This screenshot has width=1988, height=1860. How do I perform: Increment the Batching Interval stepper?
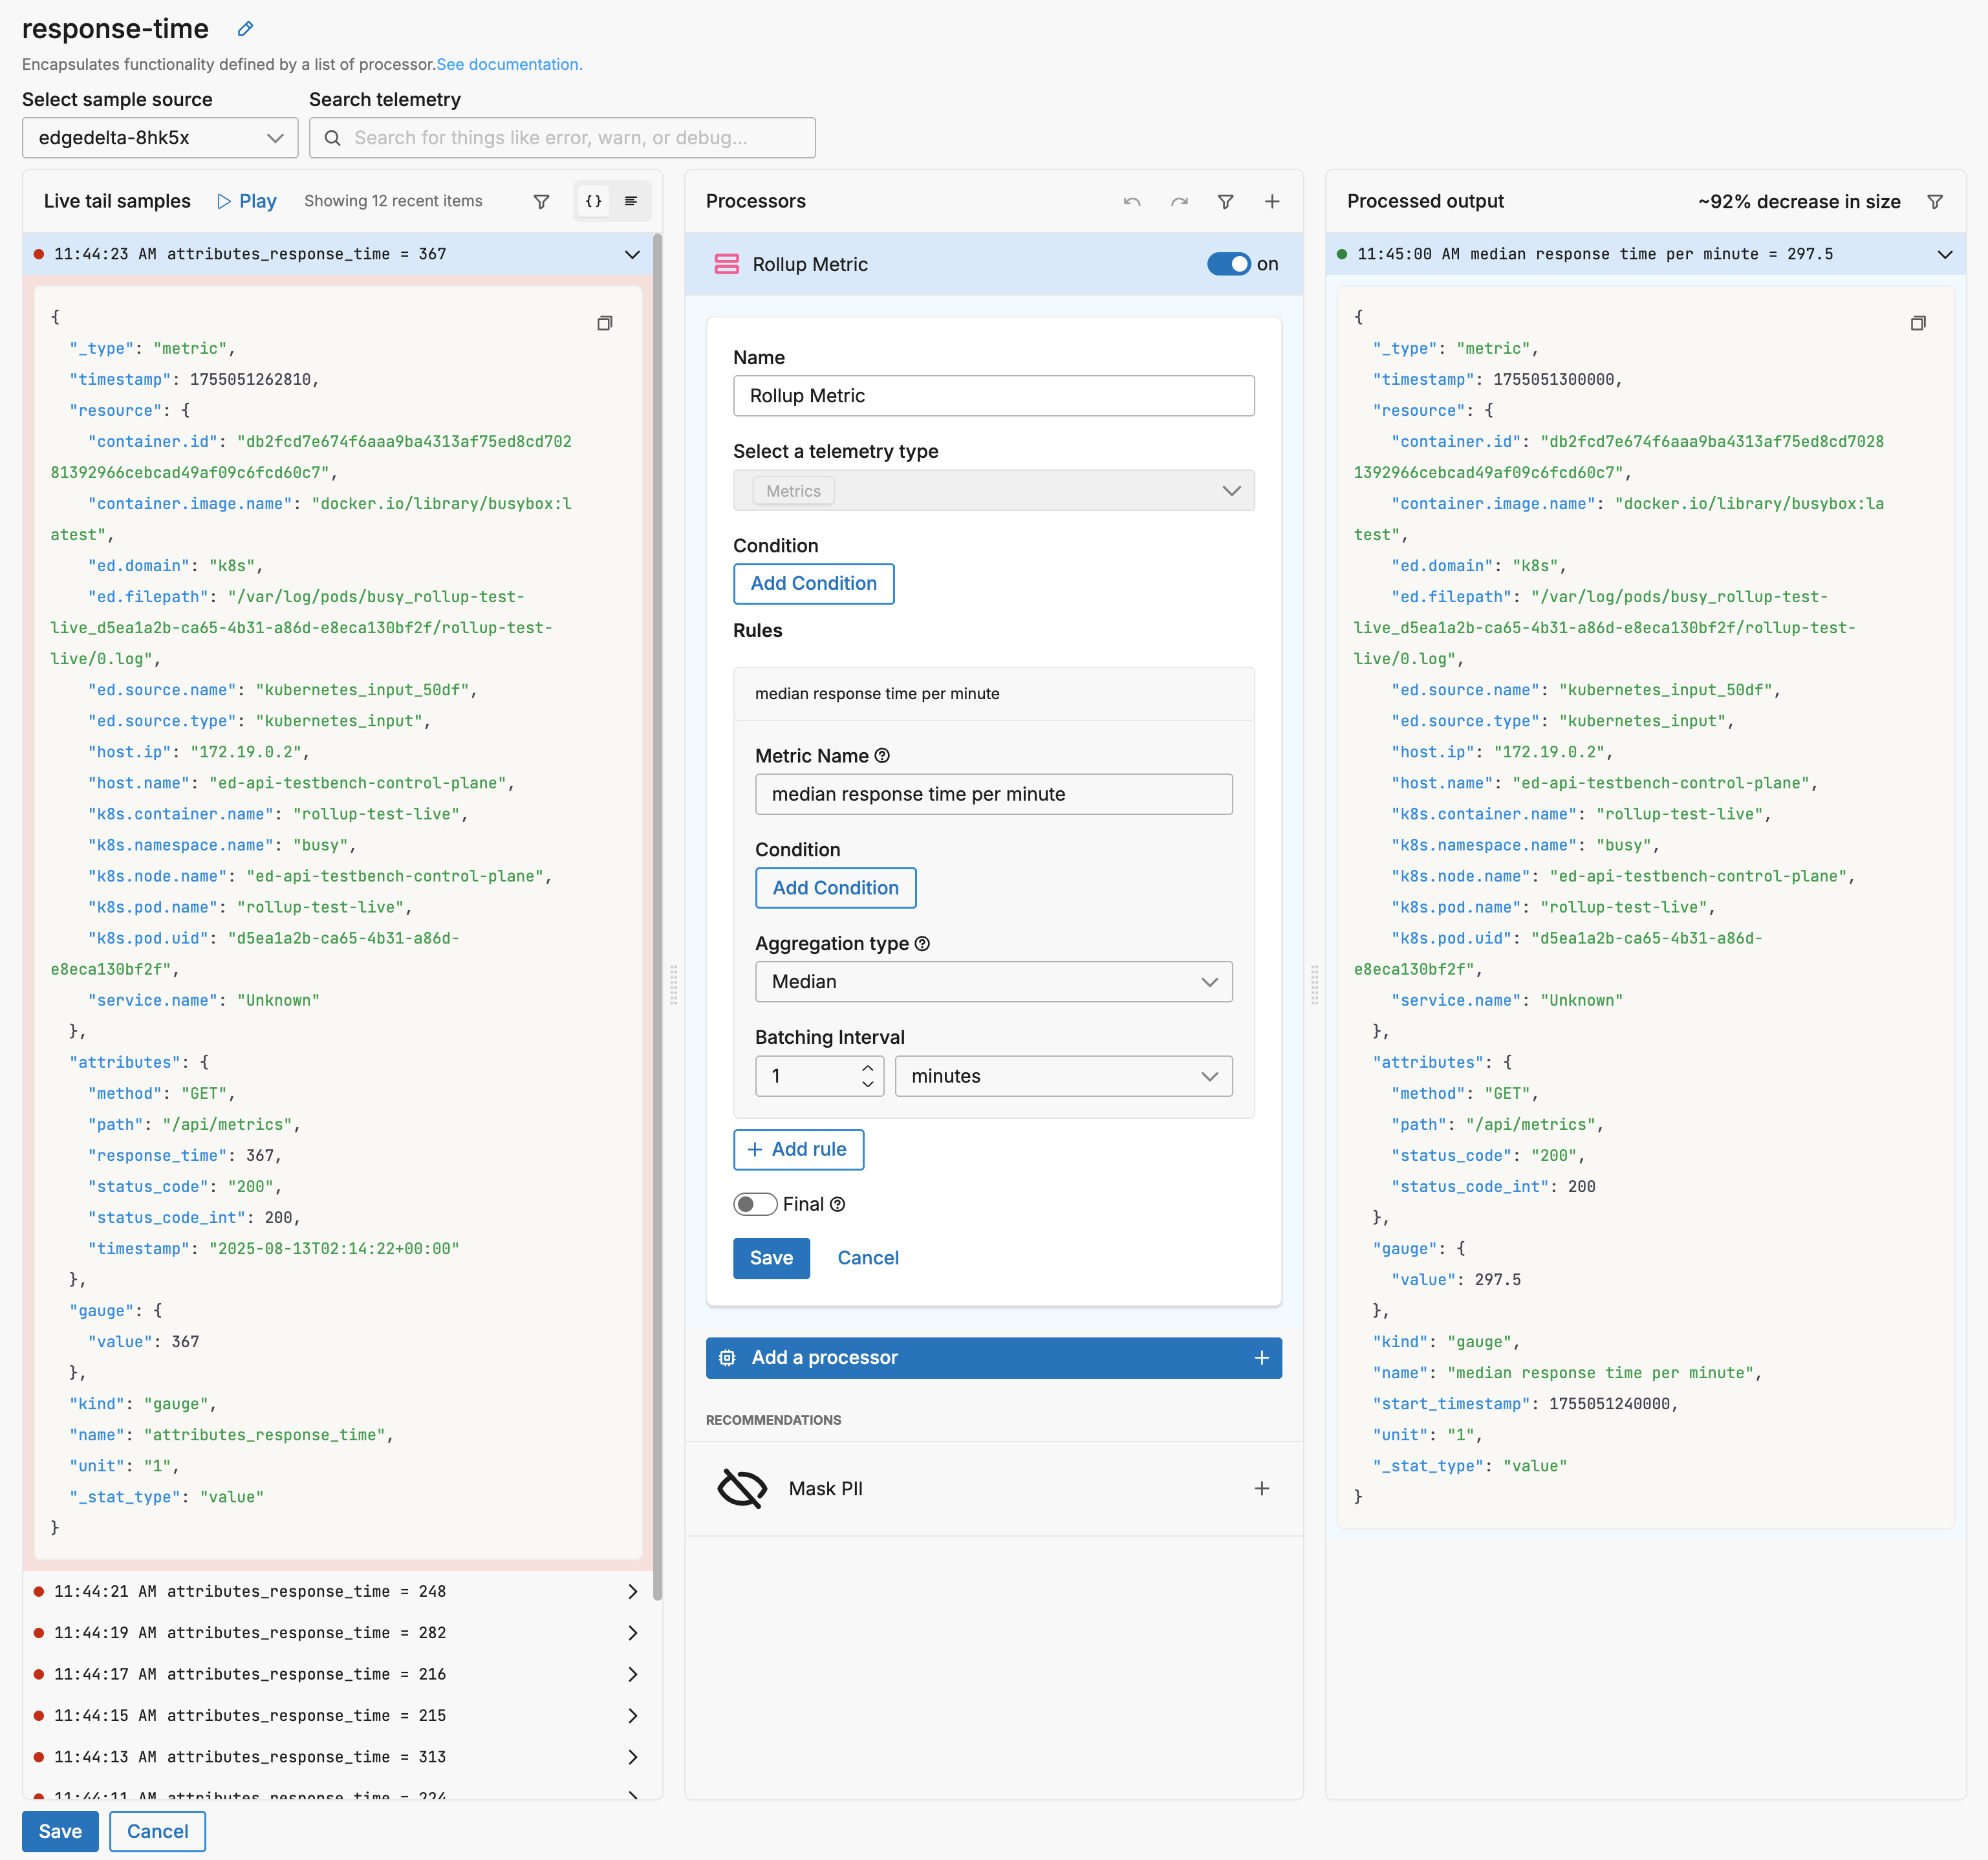pos(867,1069)
